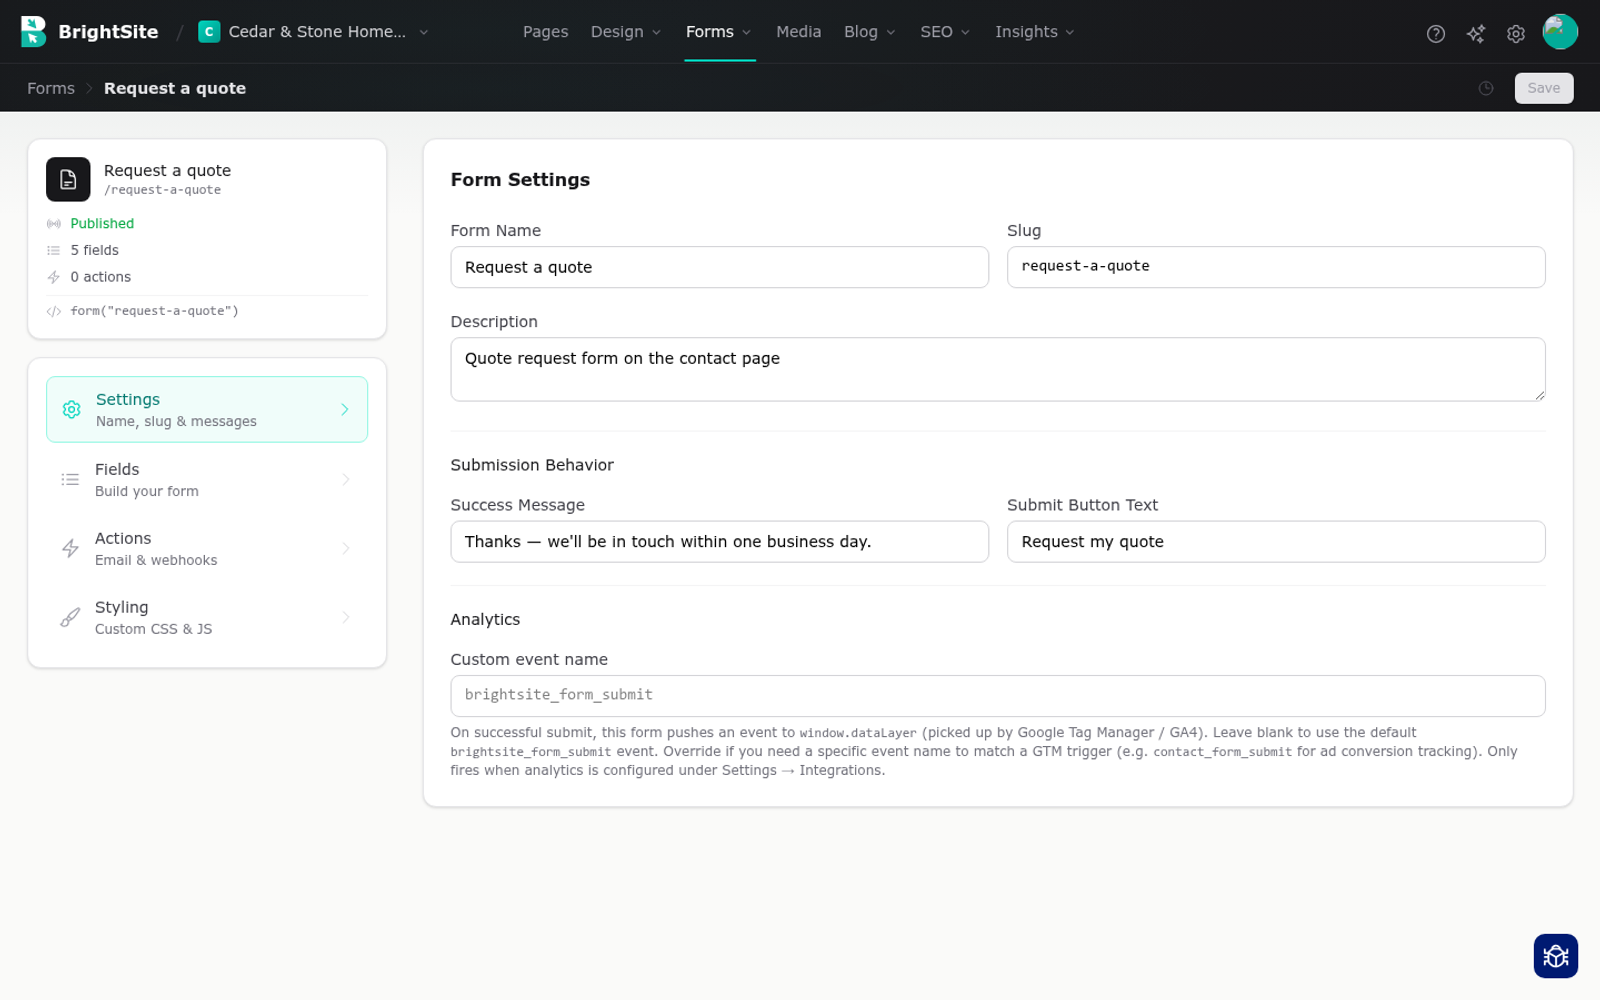The height and width of the screenshot is (1000, 1600).
Task: Open the help question mark icon
Action: click(x=1436, y=34)
